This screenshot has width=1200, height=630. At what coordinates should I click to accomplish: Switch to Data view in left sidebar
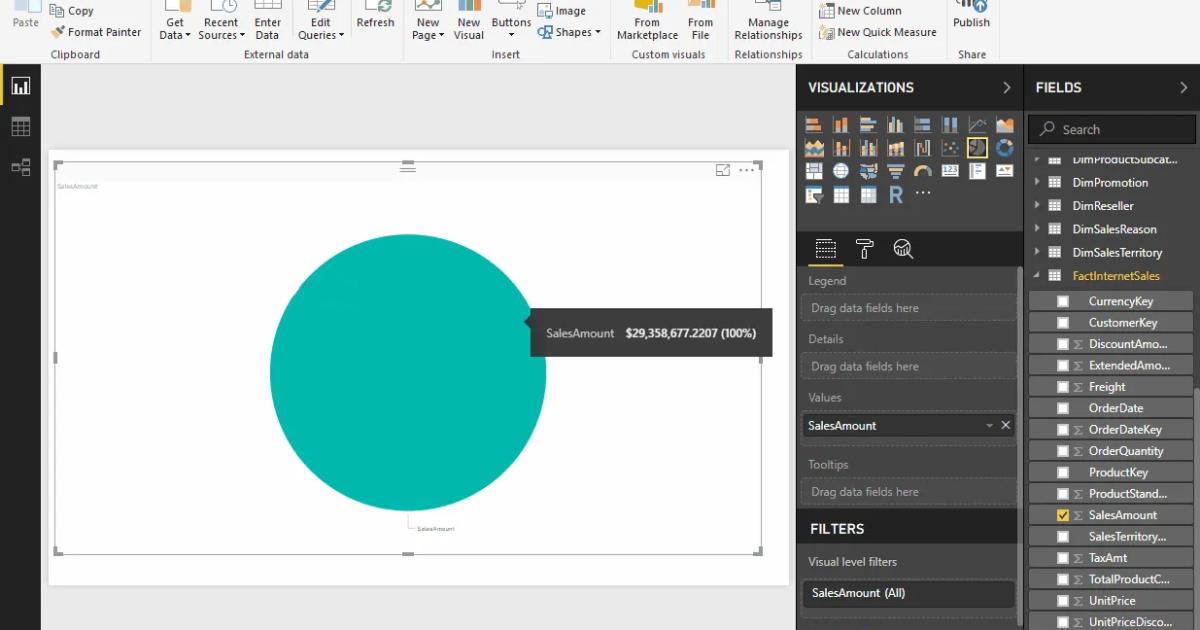coord(22,125)
